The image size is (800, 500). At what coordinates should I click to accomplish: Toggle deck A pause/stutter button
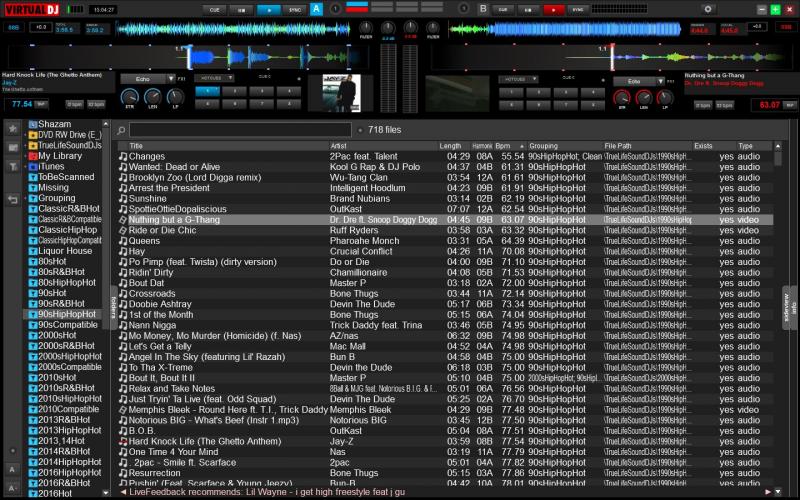242,10
